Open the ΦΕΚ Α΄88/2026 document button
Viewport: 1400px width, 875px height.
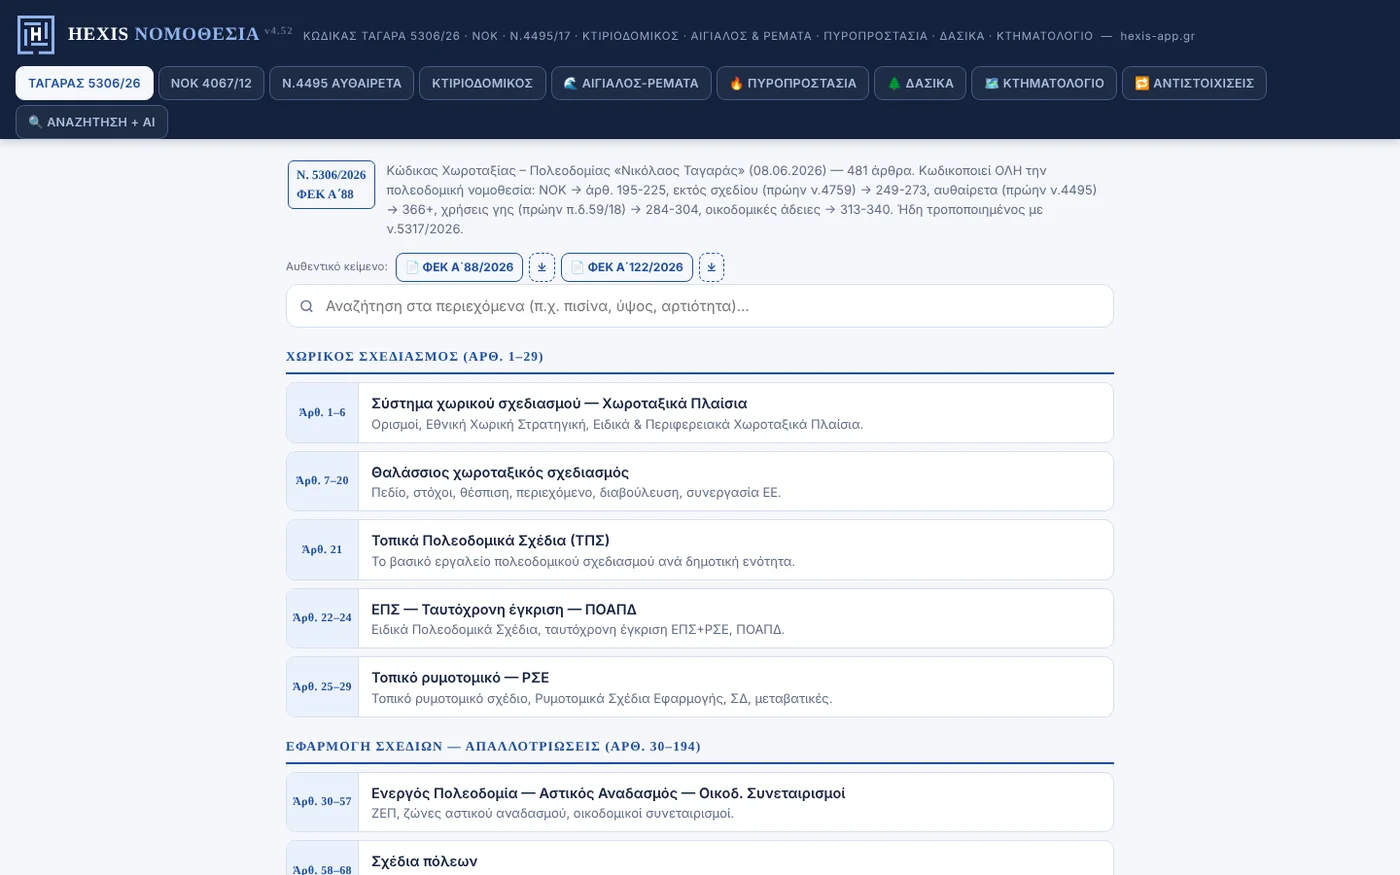[459, 267]
